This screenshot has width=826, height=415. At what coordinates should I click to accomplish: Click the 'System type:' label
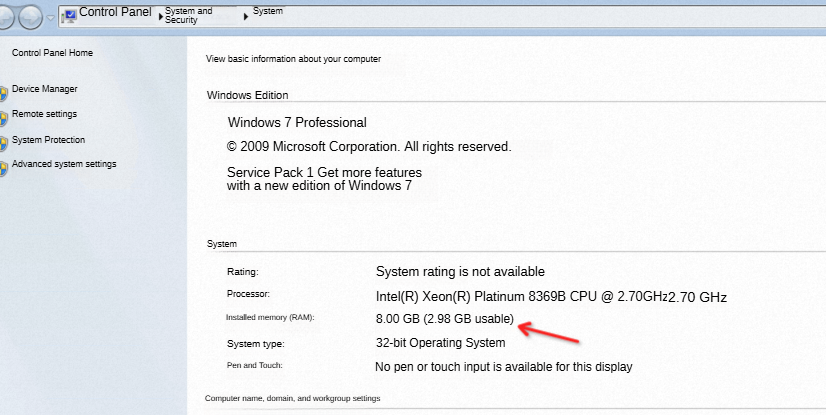click(x=255, y=344)
